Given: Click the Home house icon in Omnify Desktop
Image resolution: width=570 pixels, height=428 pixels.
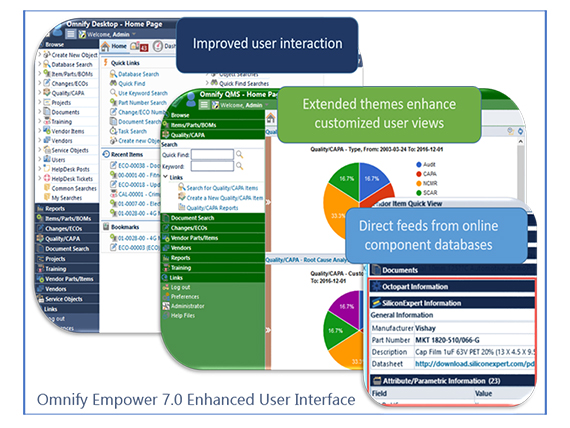Looking at the screenshot, I should click(105, 47).
